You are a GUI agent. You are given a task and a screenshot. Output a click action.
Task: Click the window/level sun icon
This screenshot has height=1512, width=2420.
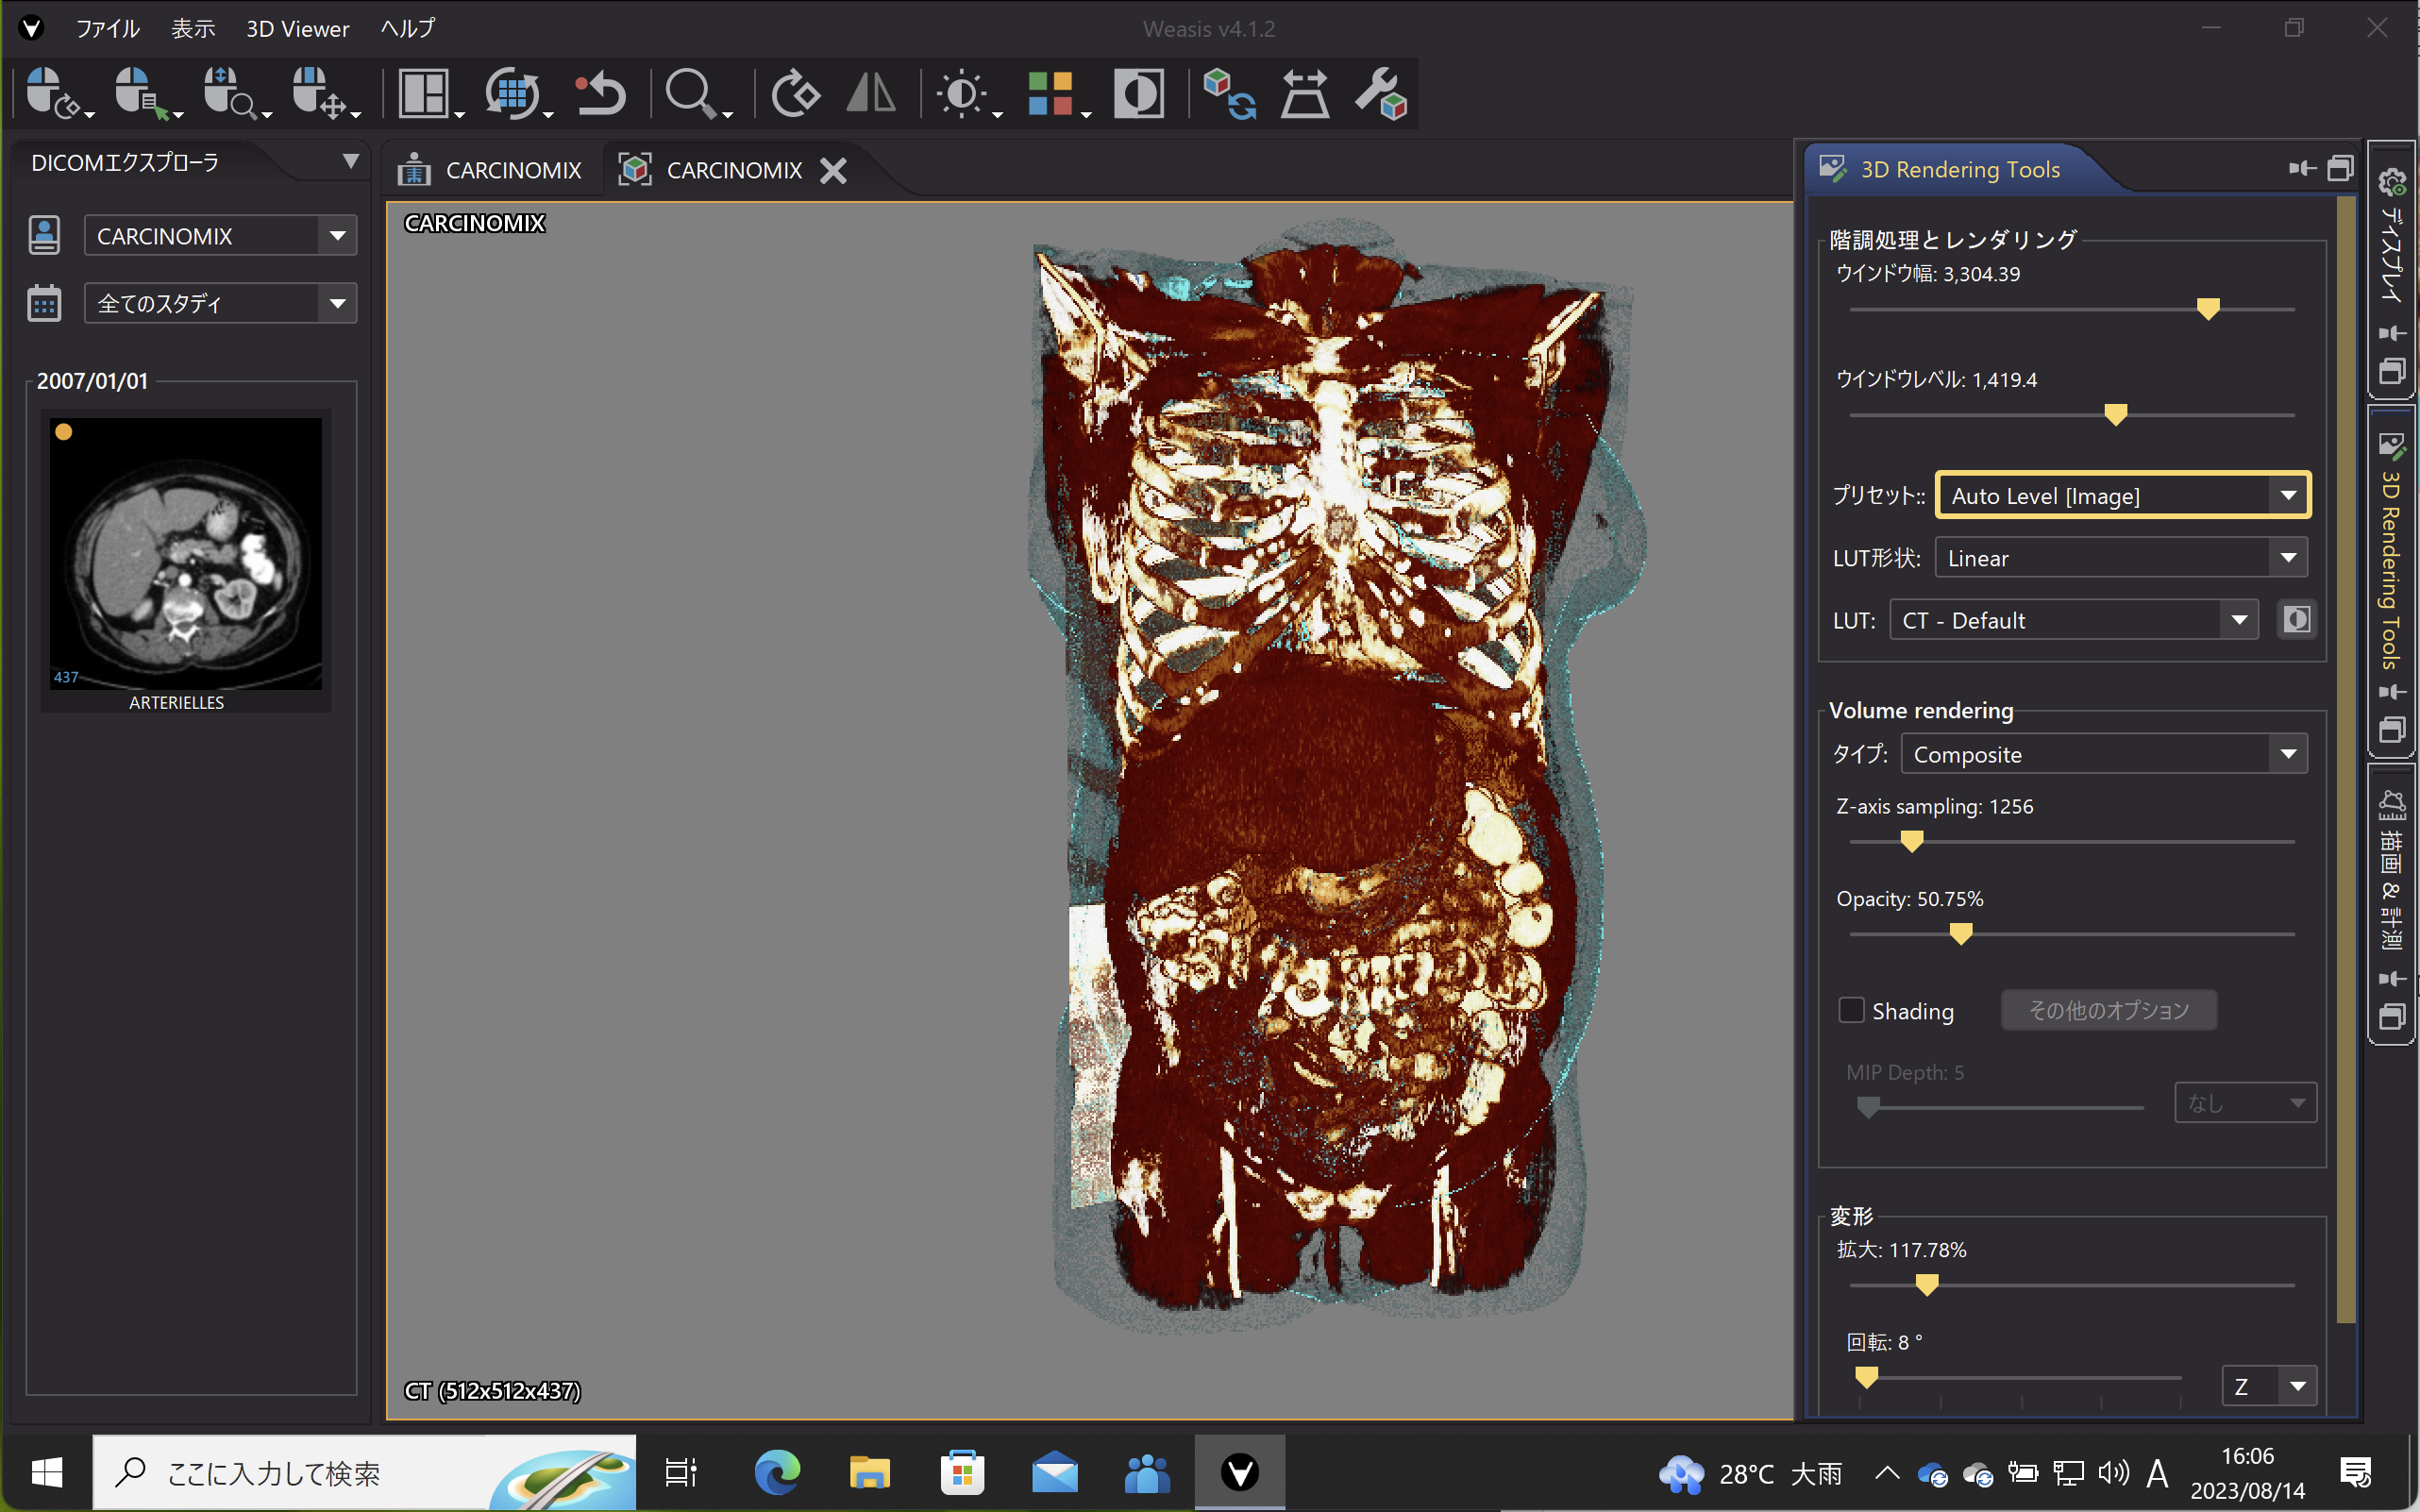pyautogui.click(x=962, y=94)
